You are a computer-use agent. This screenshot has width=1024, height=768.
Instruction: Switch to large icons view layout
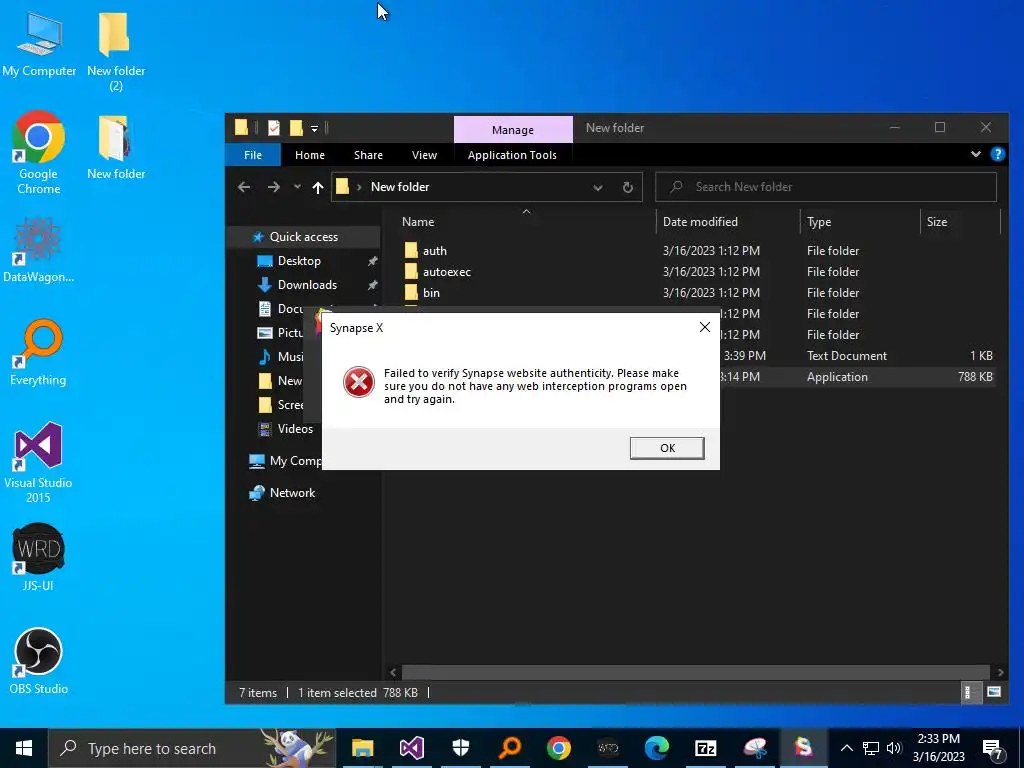point(993,692)
